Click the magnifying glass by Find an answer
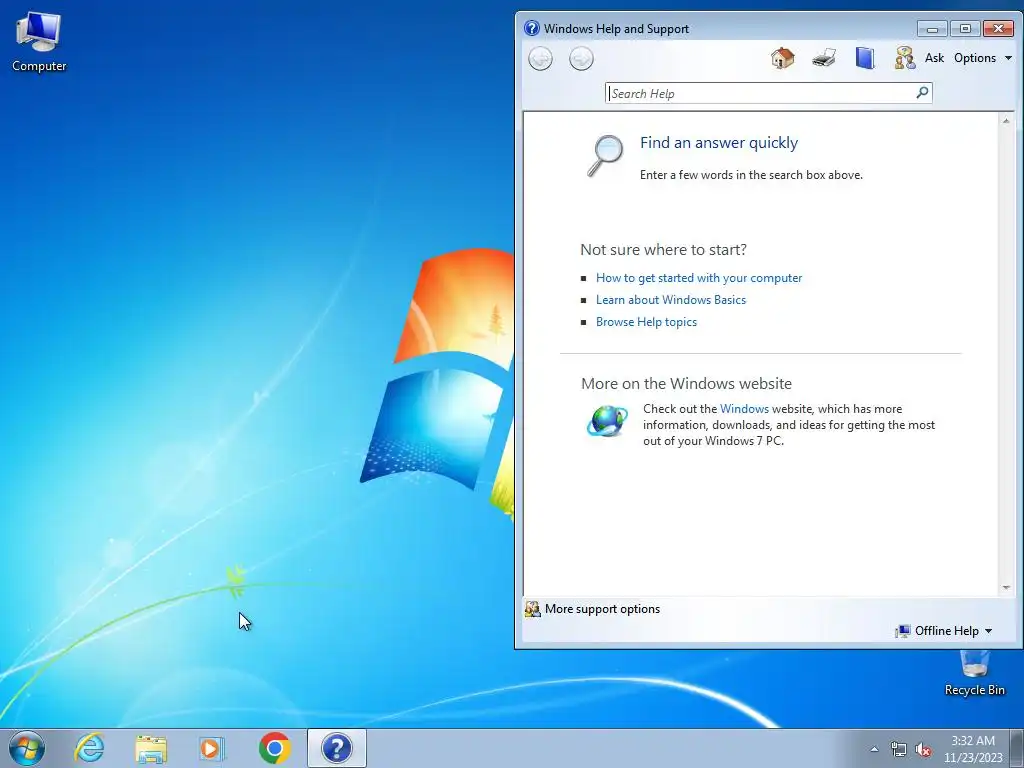The width and height of the screenshot is (1024, 768). (x=605, y=155)
